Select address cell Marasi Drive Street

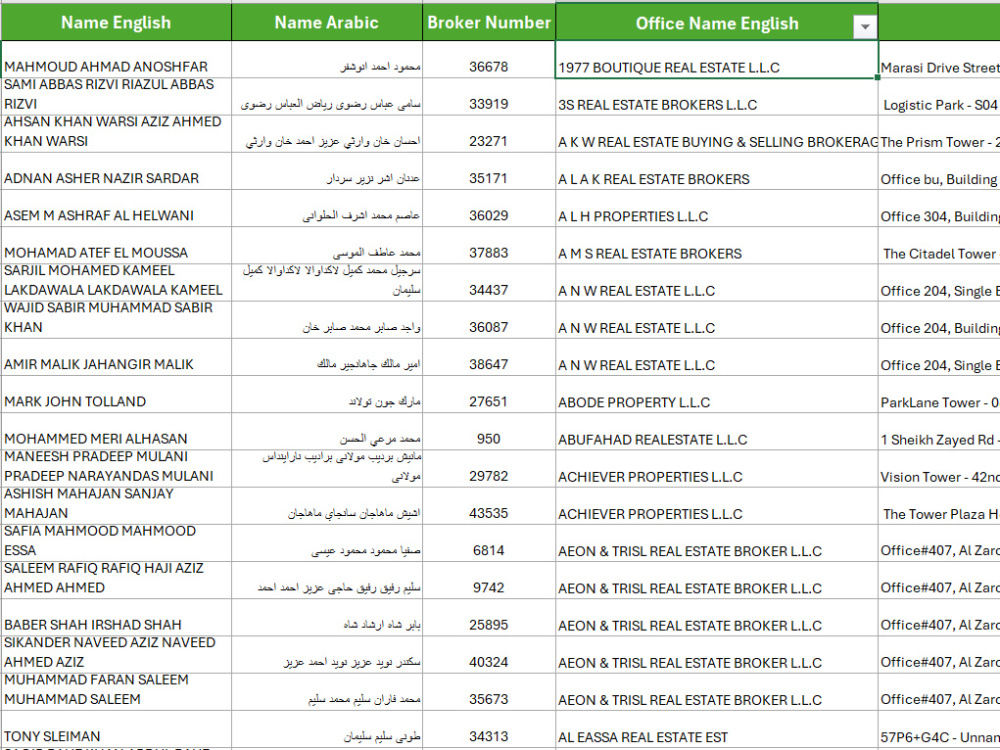939,60
